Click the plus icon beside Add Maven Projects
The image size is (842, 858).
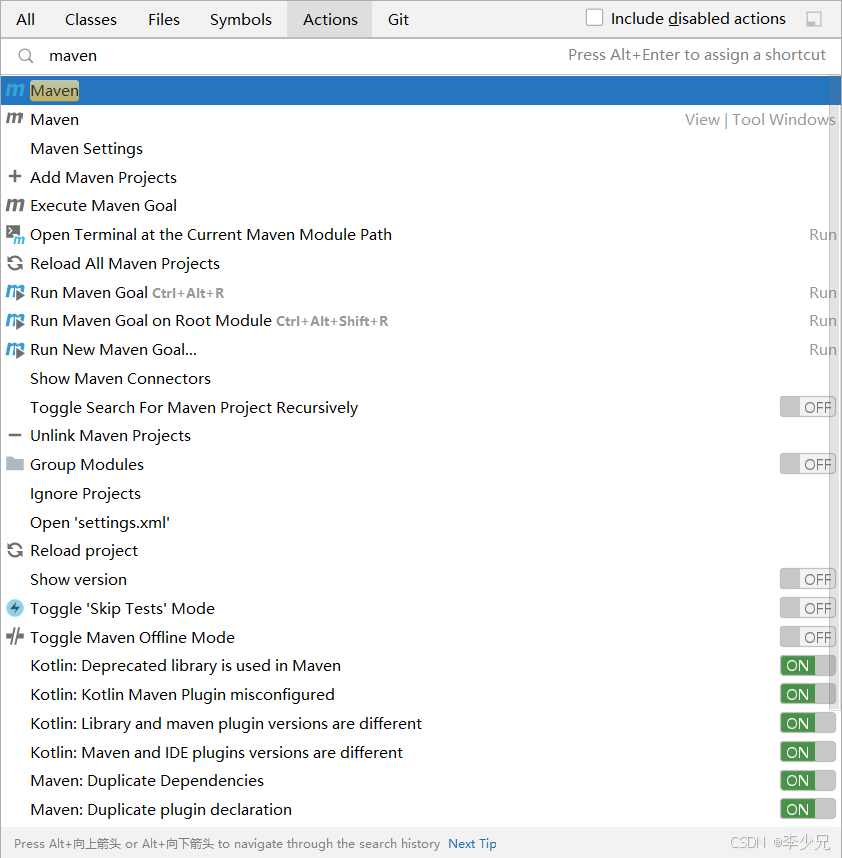click(x=15, y=177)
